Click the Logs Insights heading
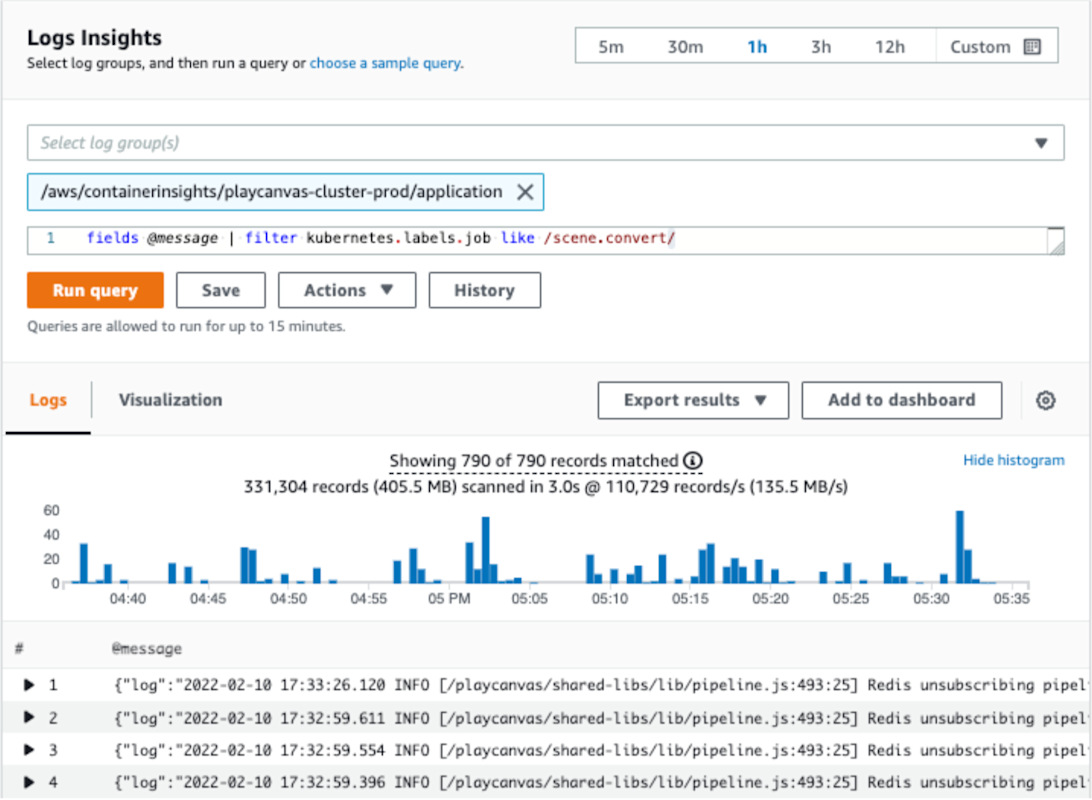Viewport: 1092px width, 800px height. coord(94,38)
